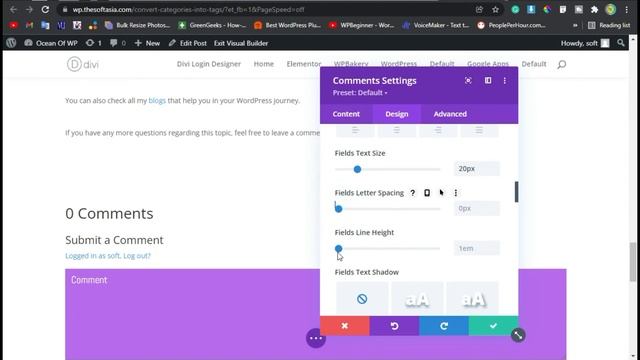Click the WordPress logo in admin bar
Image resolution: width=640 pixels, height=360 pixels.
[11, 43]
